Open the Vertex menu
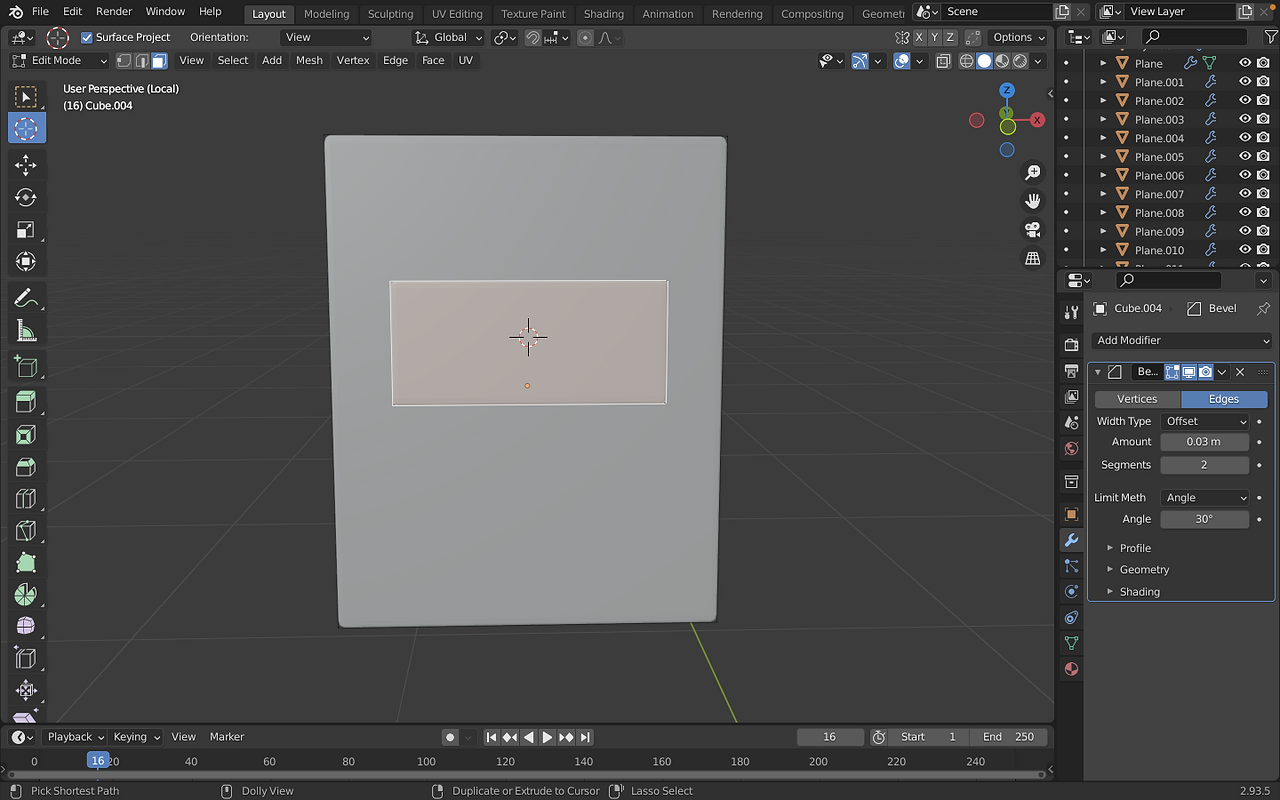The width and height of the screenshot is (1280, 800). (353, 60)
